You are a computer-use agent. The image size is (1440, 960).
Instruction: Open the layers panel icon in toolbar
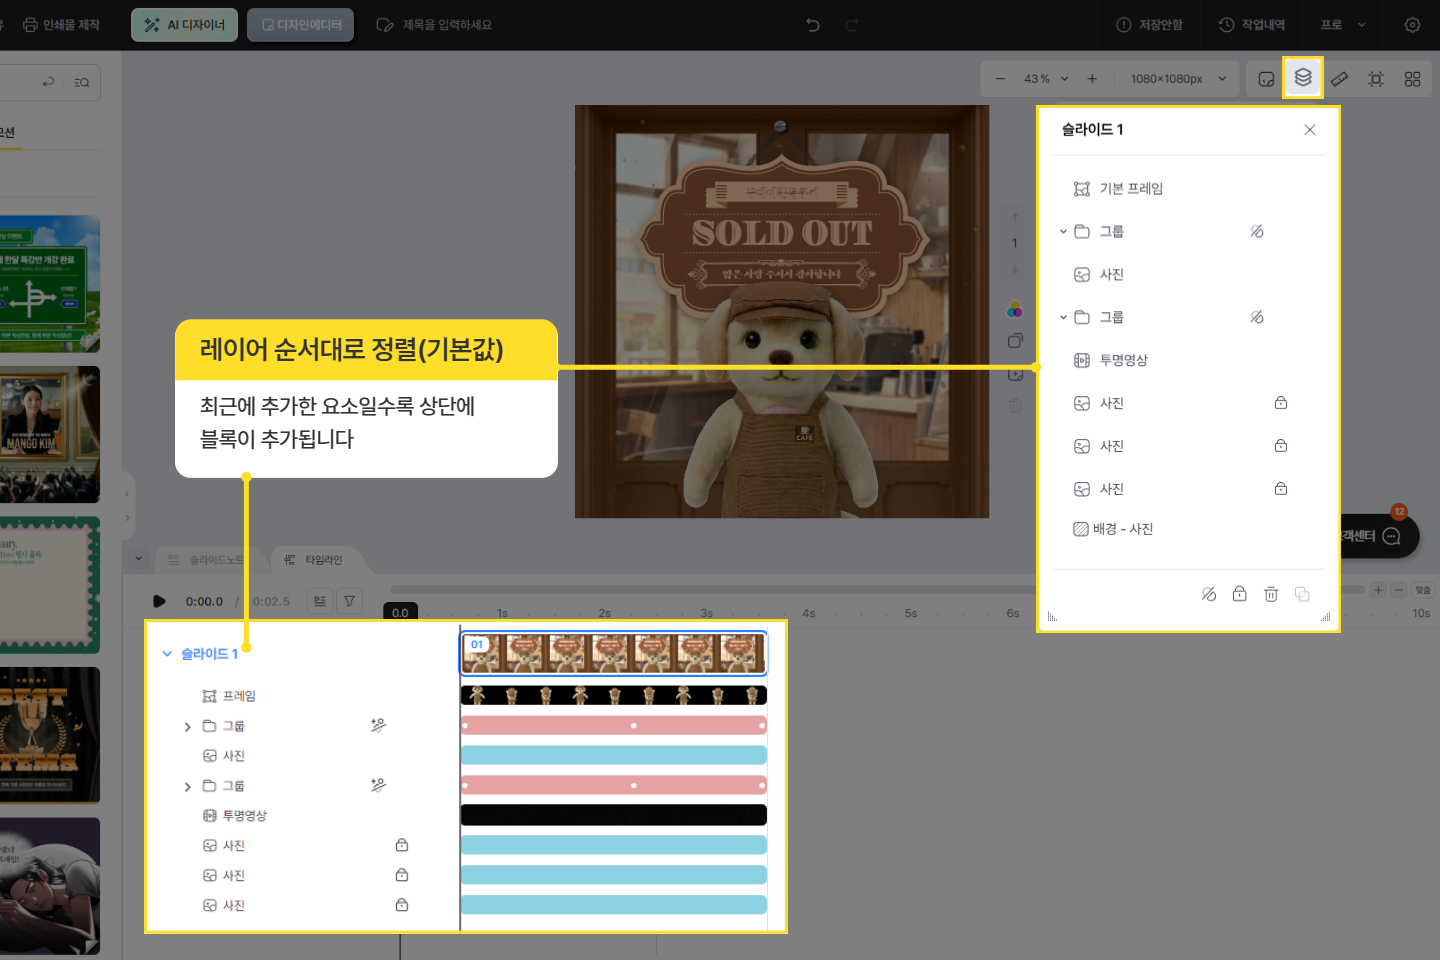1302,78
